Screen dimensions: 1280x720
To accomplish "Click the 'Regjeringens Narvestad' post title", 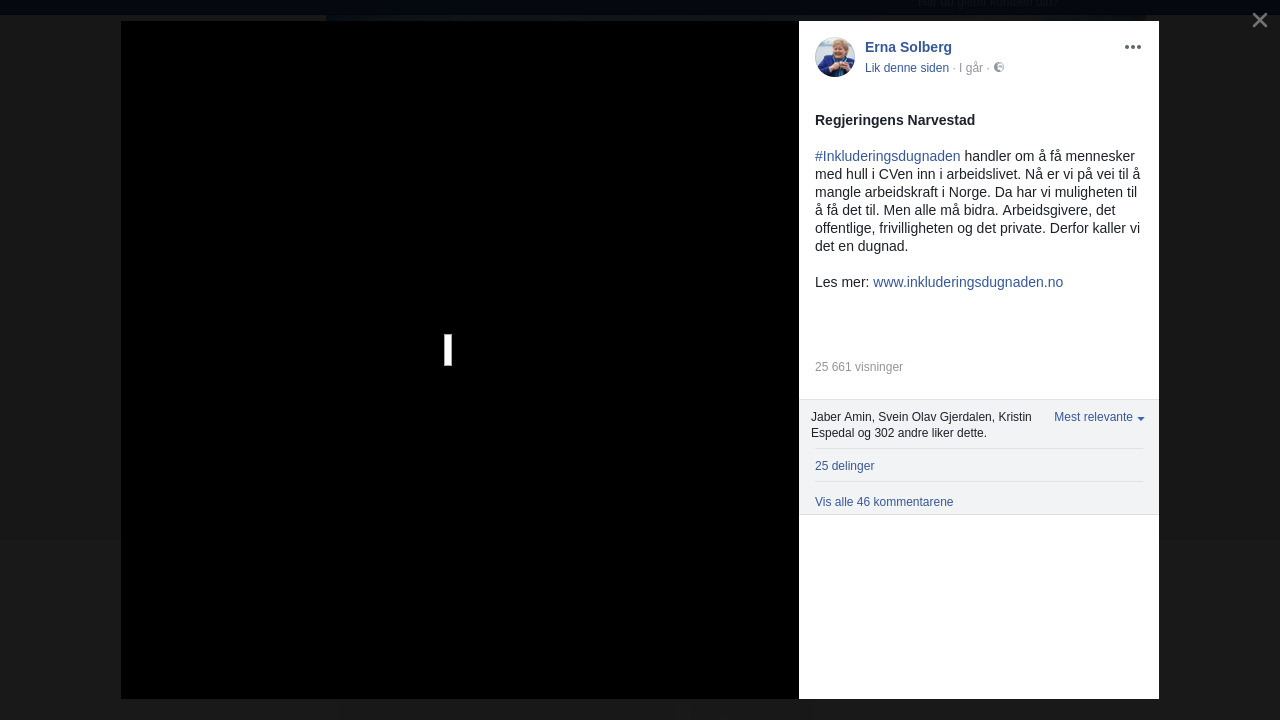I will [895, 120].
